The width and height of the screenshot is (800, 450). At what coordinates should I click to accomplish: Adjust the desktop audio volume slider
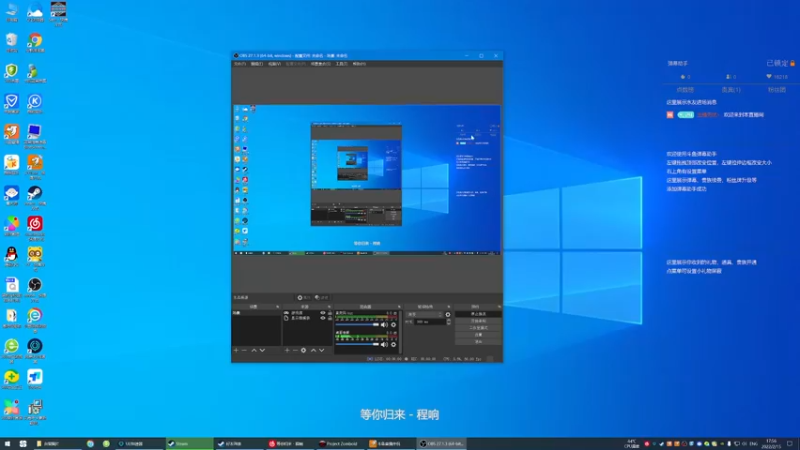357,324
